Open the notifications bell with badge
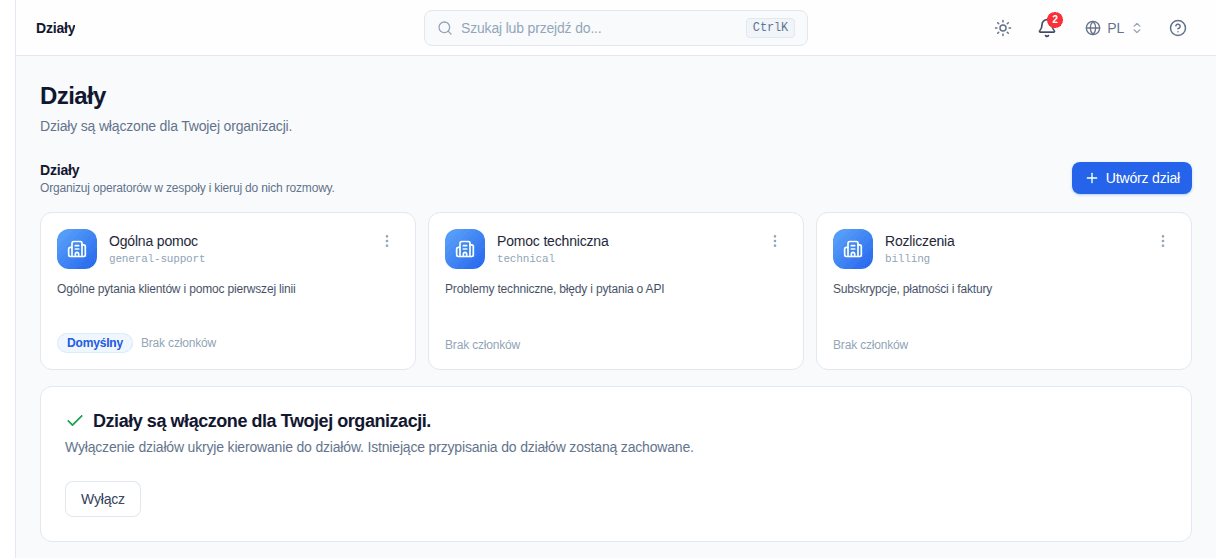 pos(1047,28)
